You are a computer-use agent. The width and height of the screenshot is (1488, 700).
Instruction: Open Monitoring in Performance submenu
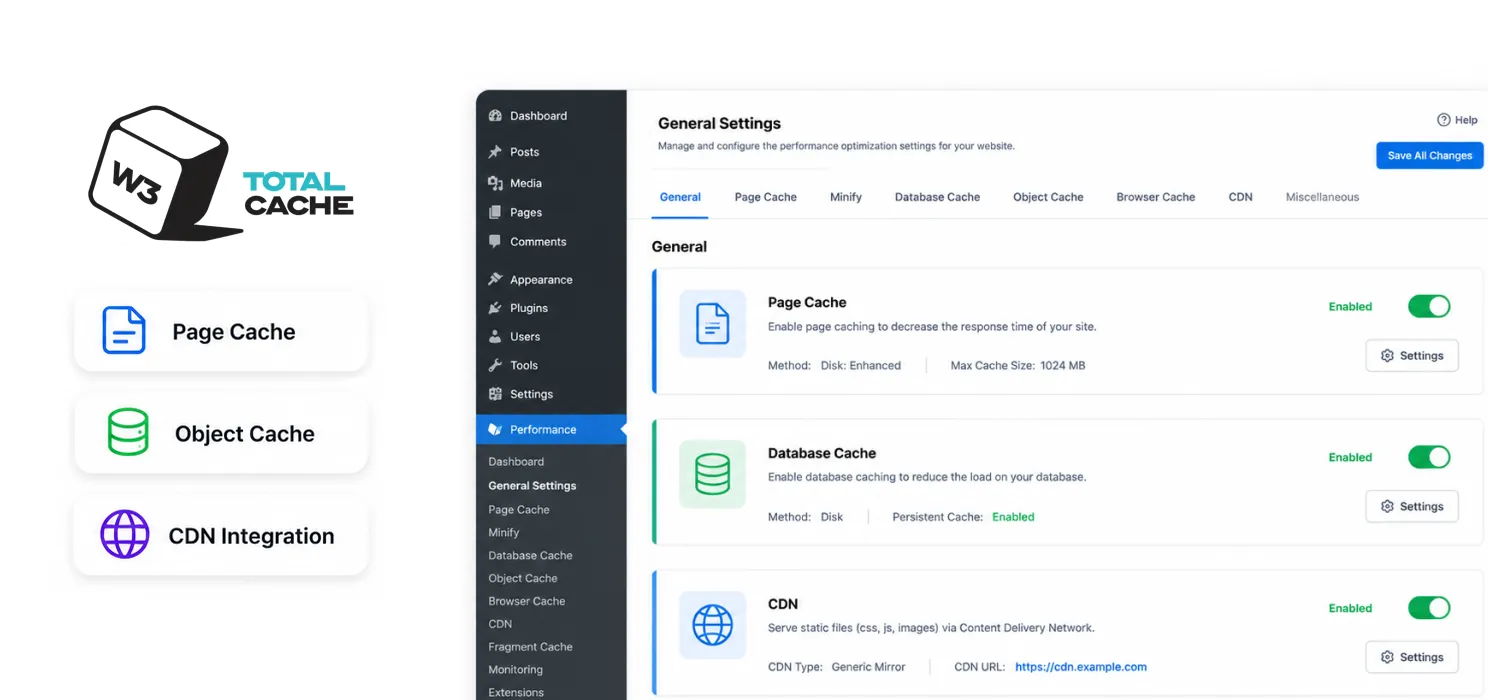515,670
